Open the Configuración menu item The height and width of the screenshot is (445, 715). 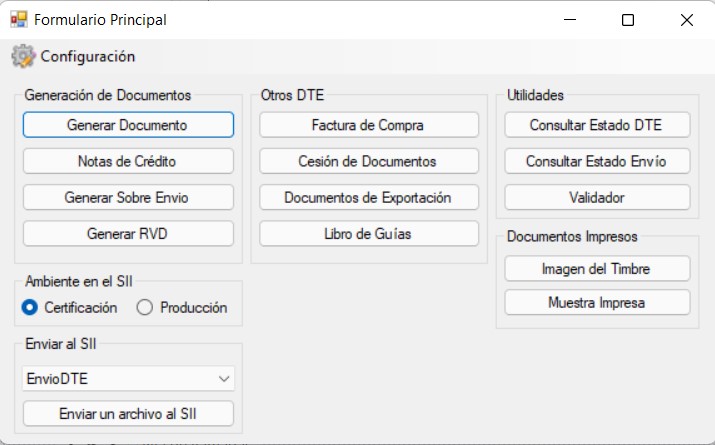coord(73,56)
